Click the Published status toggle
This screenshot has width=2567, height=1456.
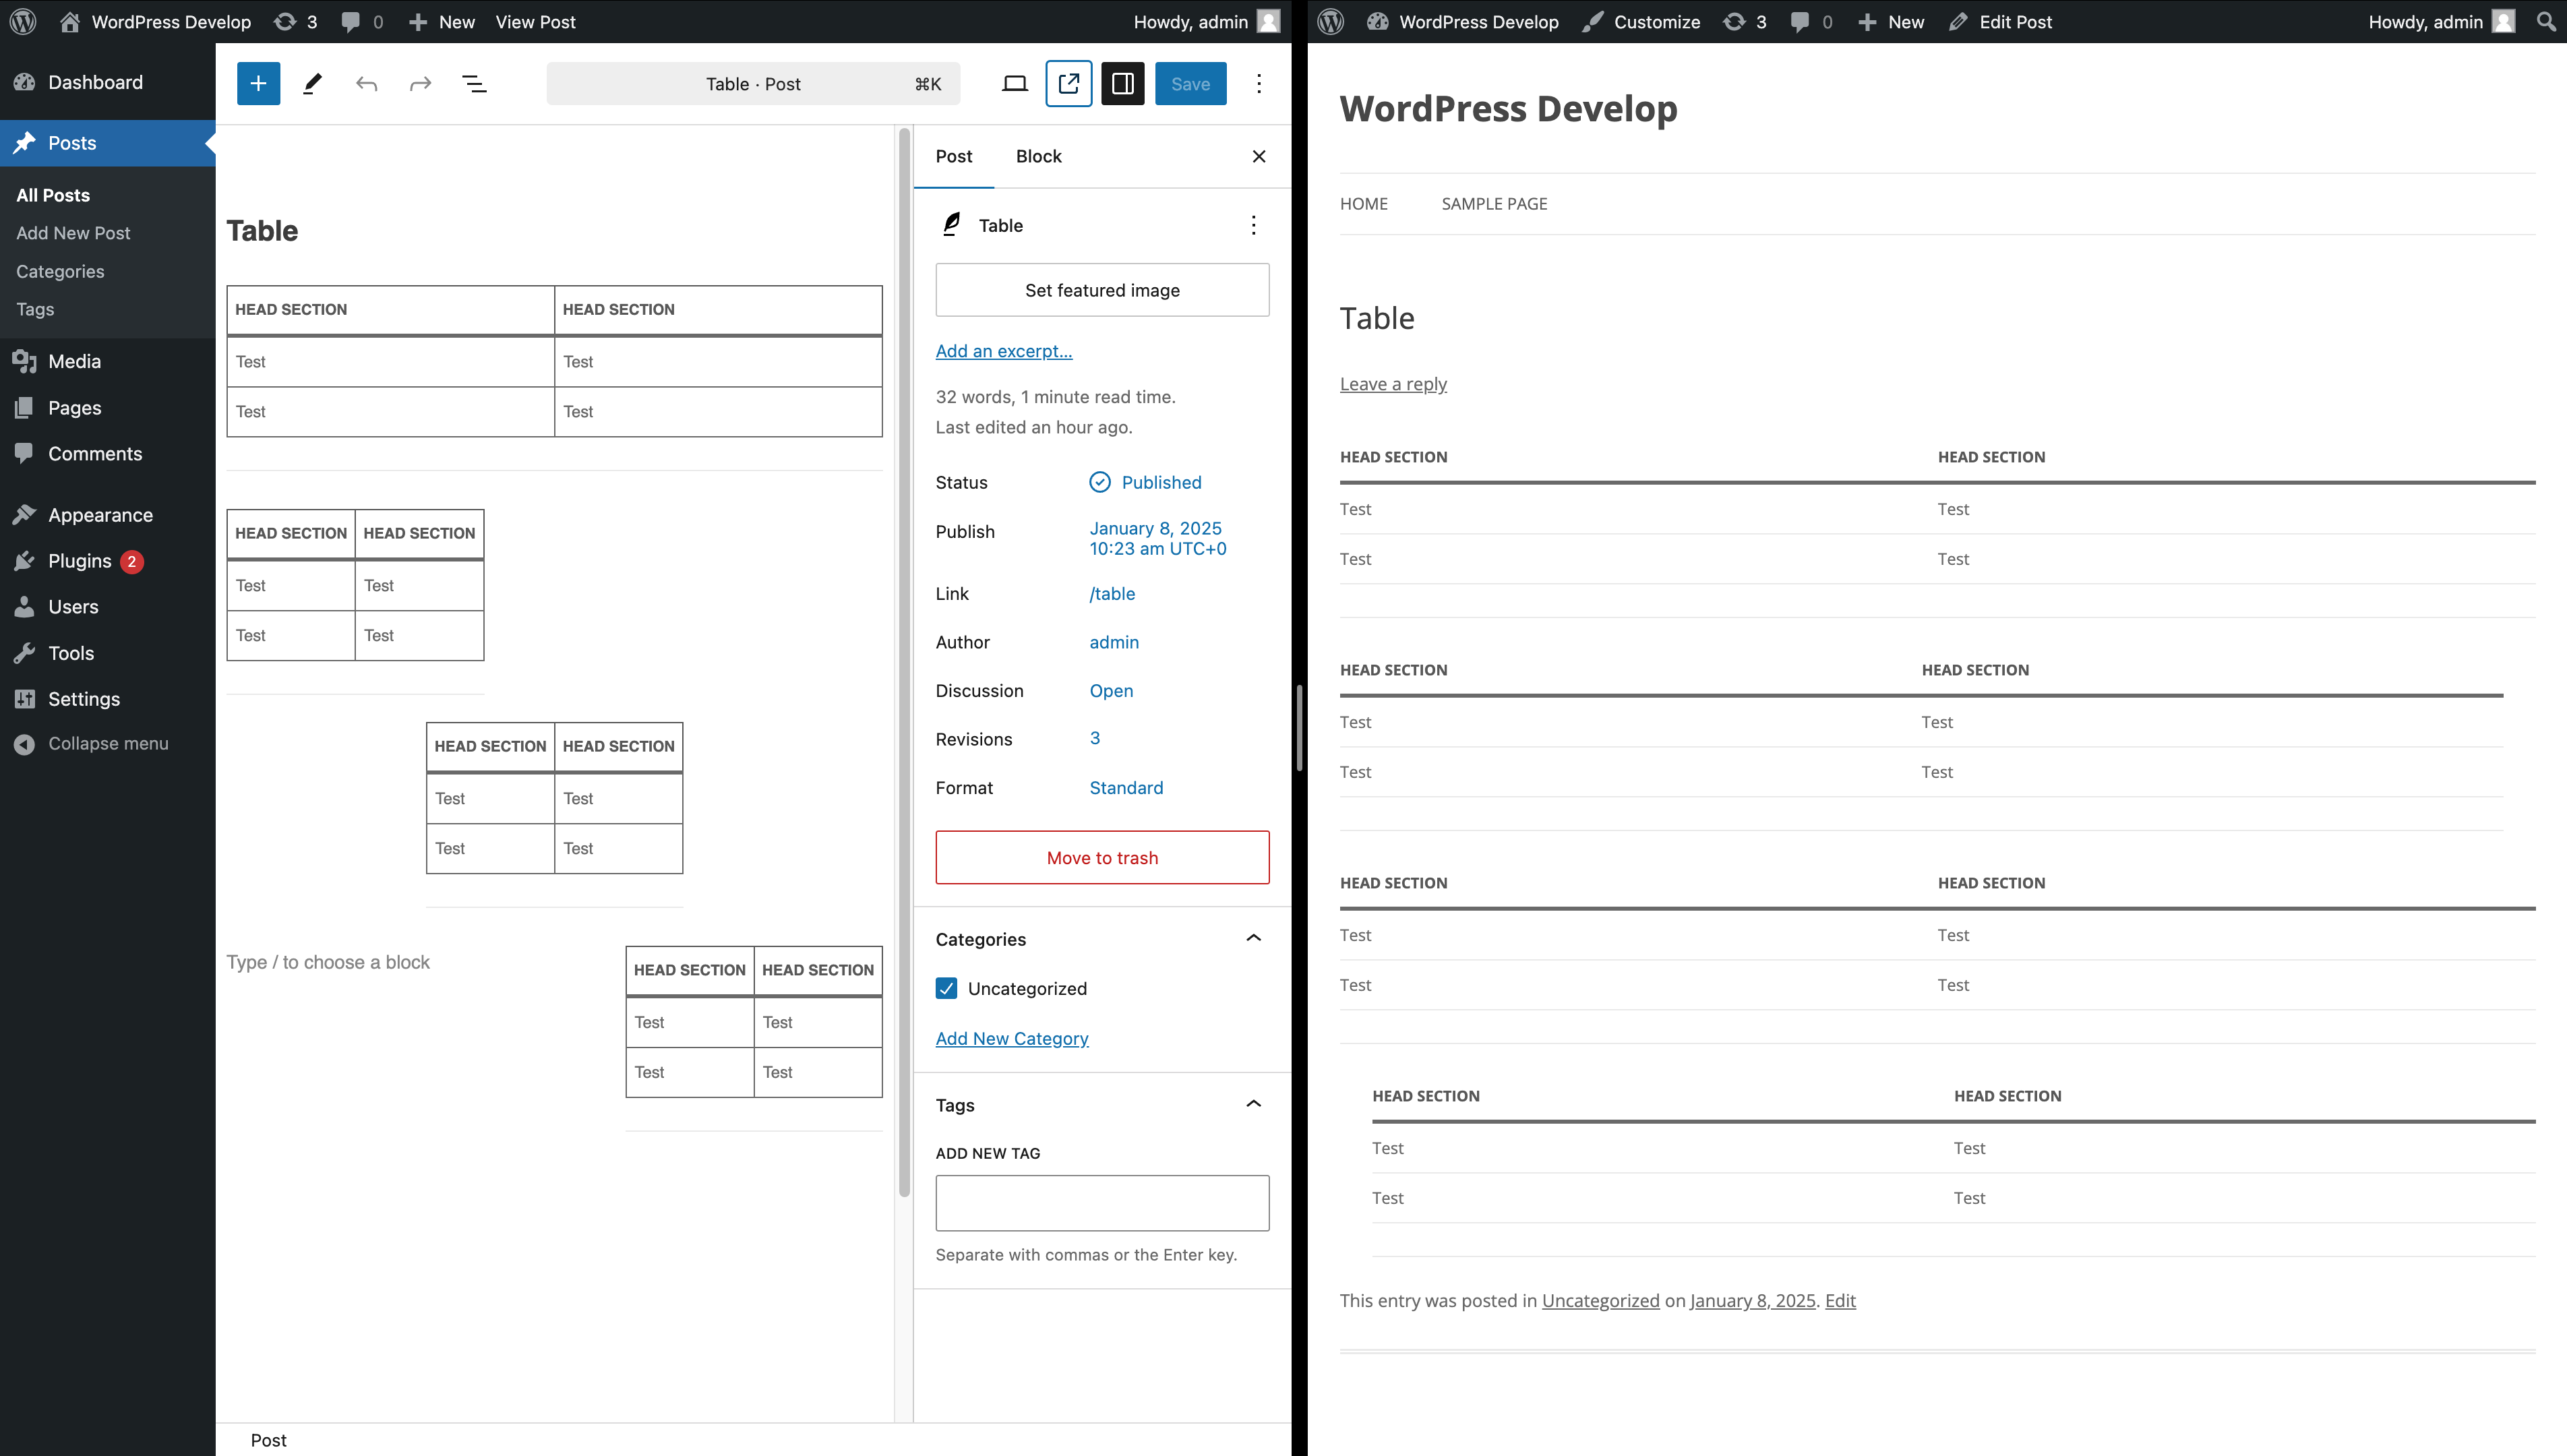tap(1160, 482)
